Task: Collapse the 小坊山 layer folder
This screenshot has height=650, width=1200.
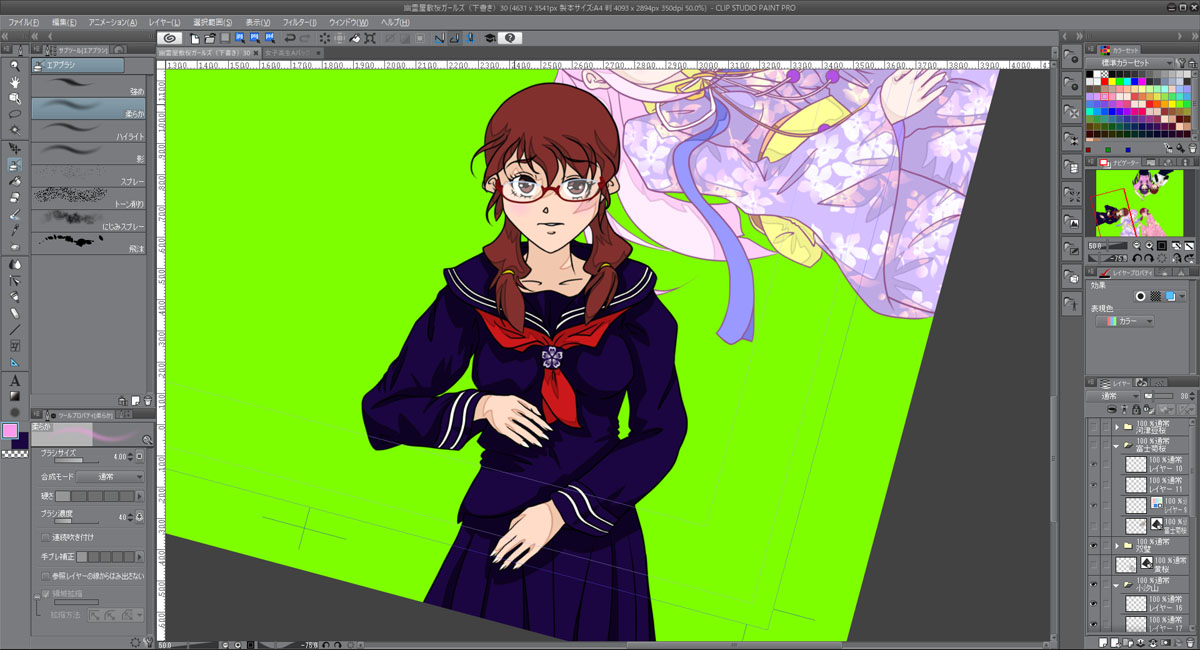Action: pyautogui.click(x=1116, y=585)
